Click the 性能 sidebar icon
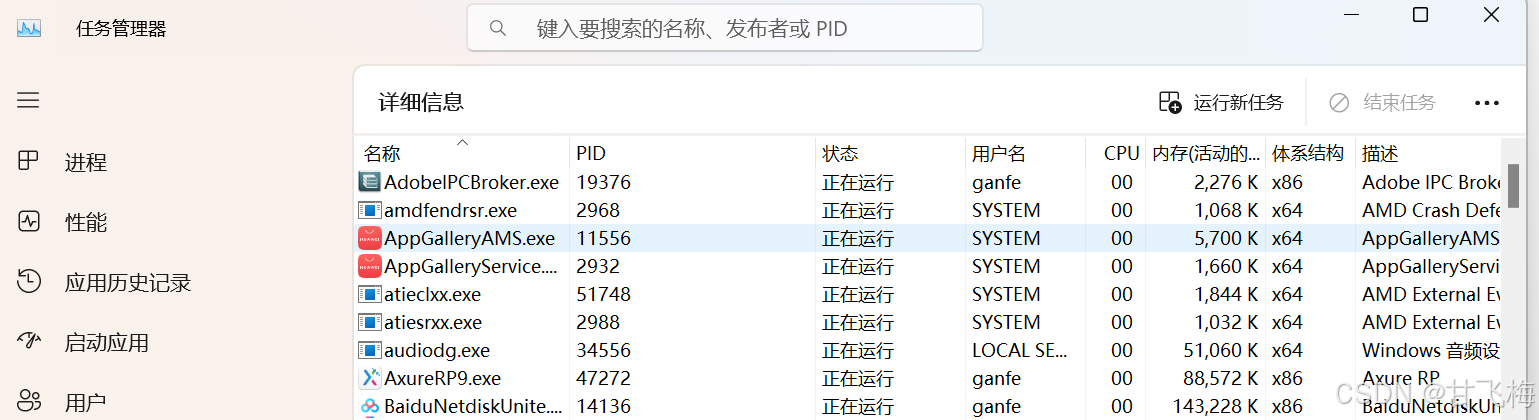 (28, 221)
